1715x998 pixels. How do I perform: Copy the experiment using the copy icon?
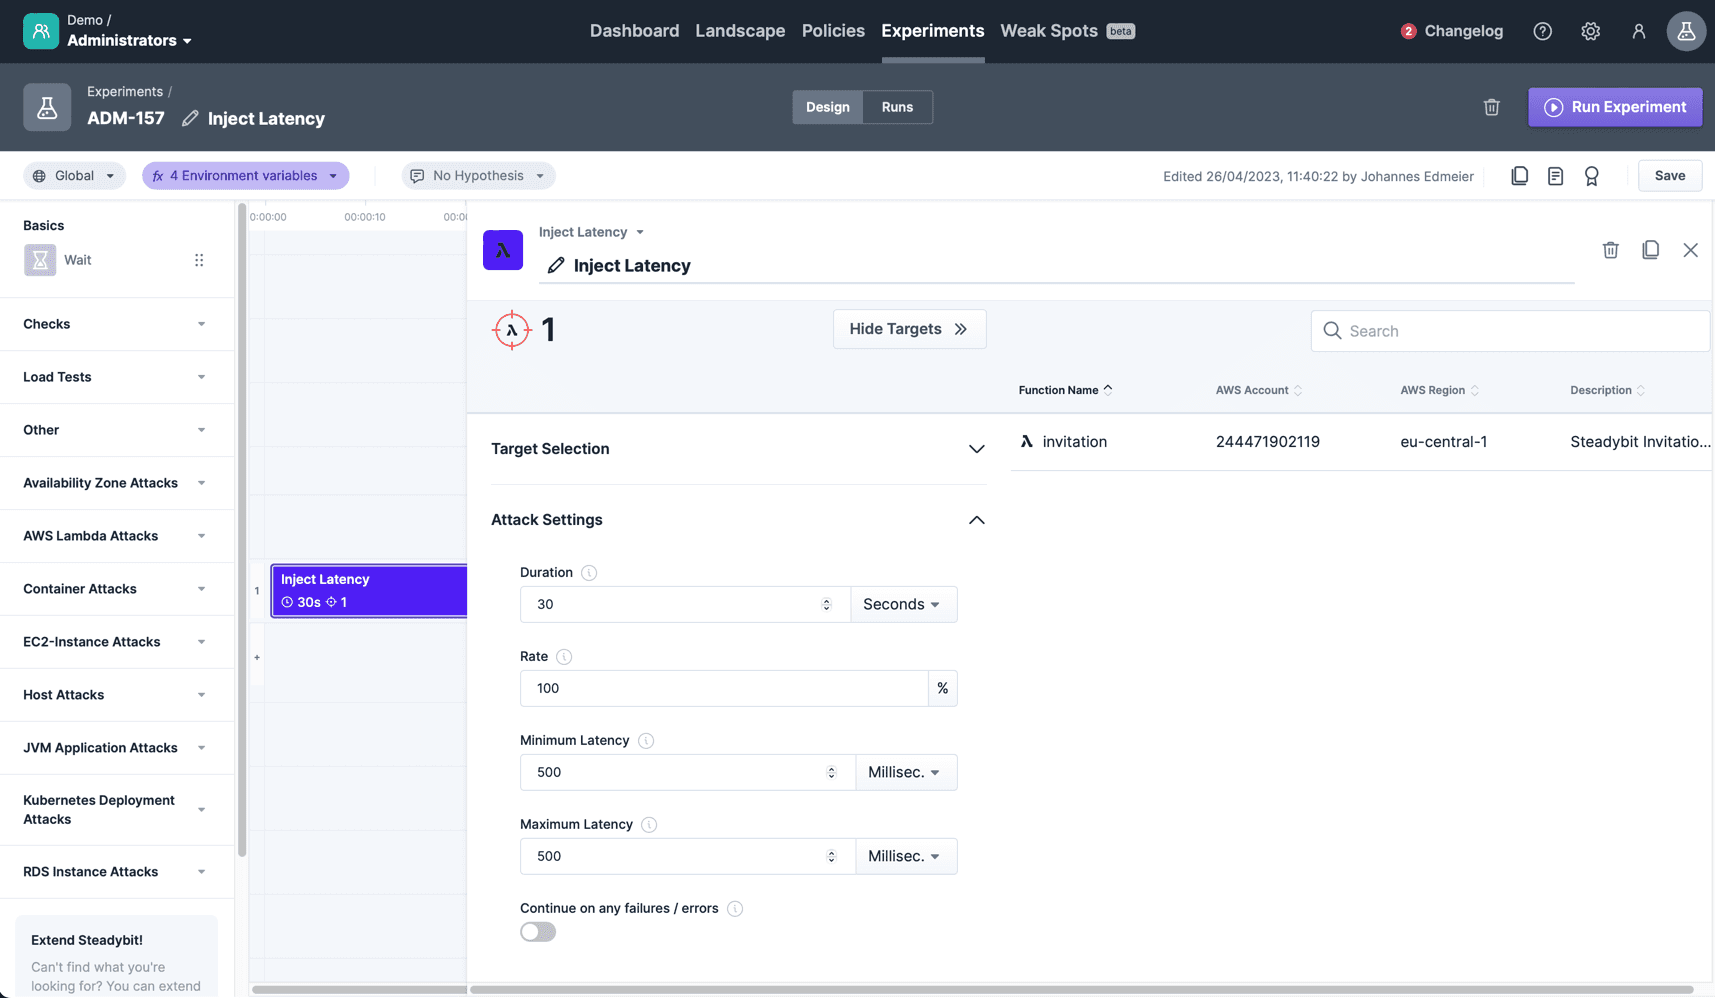[x=1519, y=175]
